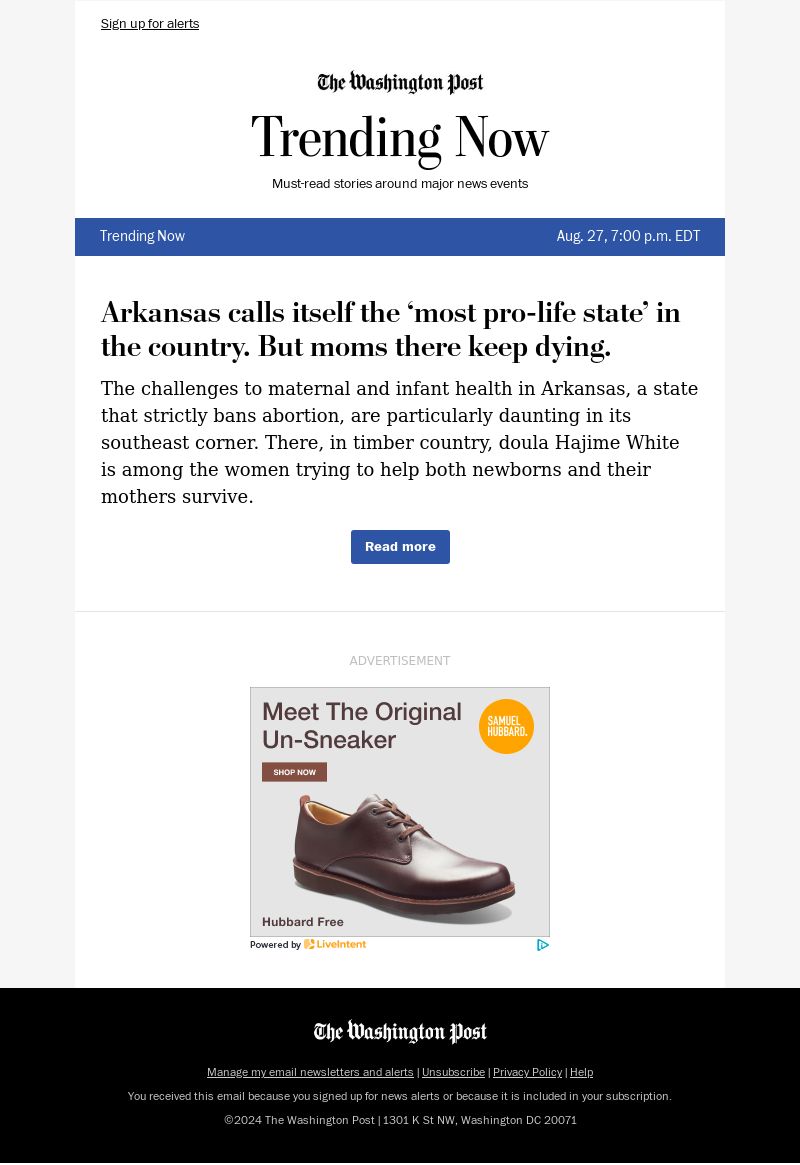The height and width of the screenshot is (1165, 800).
Task: Click the large Trending Now title
Action: pyautogui.click(x=400, y=138)
